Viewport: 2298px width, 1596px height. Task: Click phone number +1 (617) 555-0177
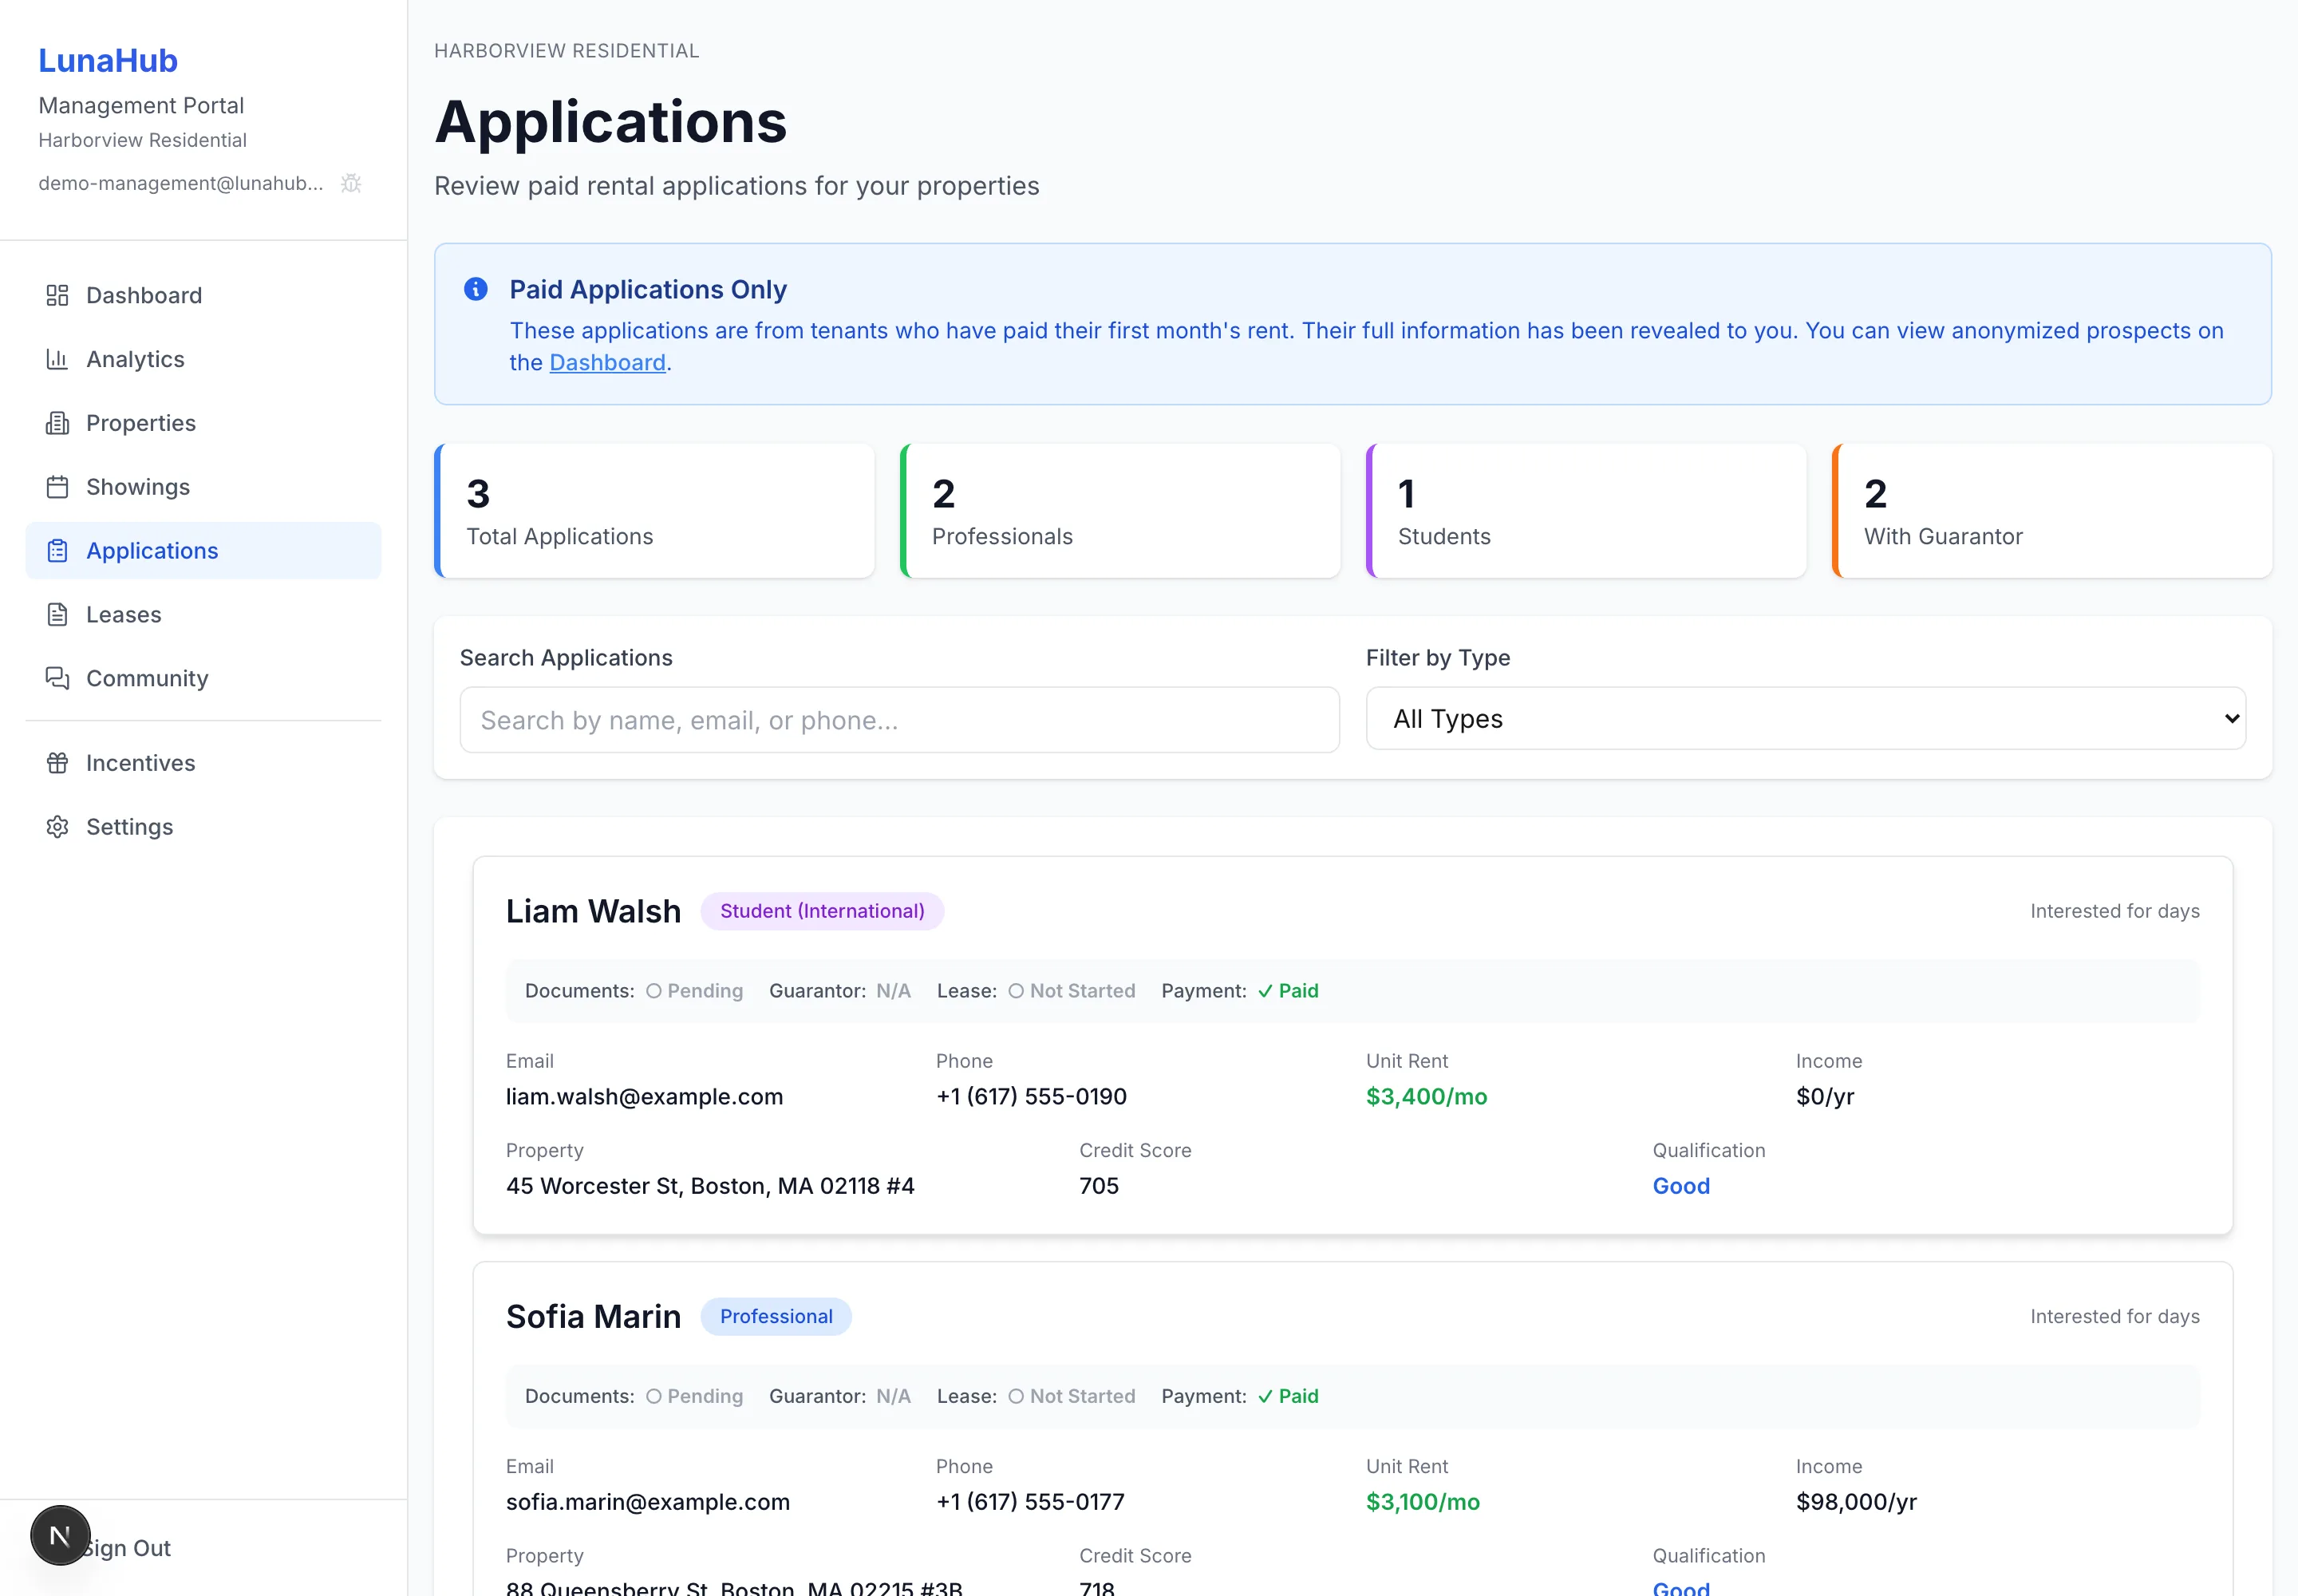point(1030,1502)
